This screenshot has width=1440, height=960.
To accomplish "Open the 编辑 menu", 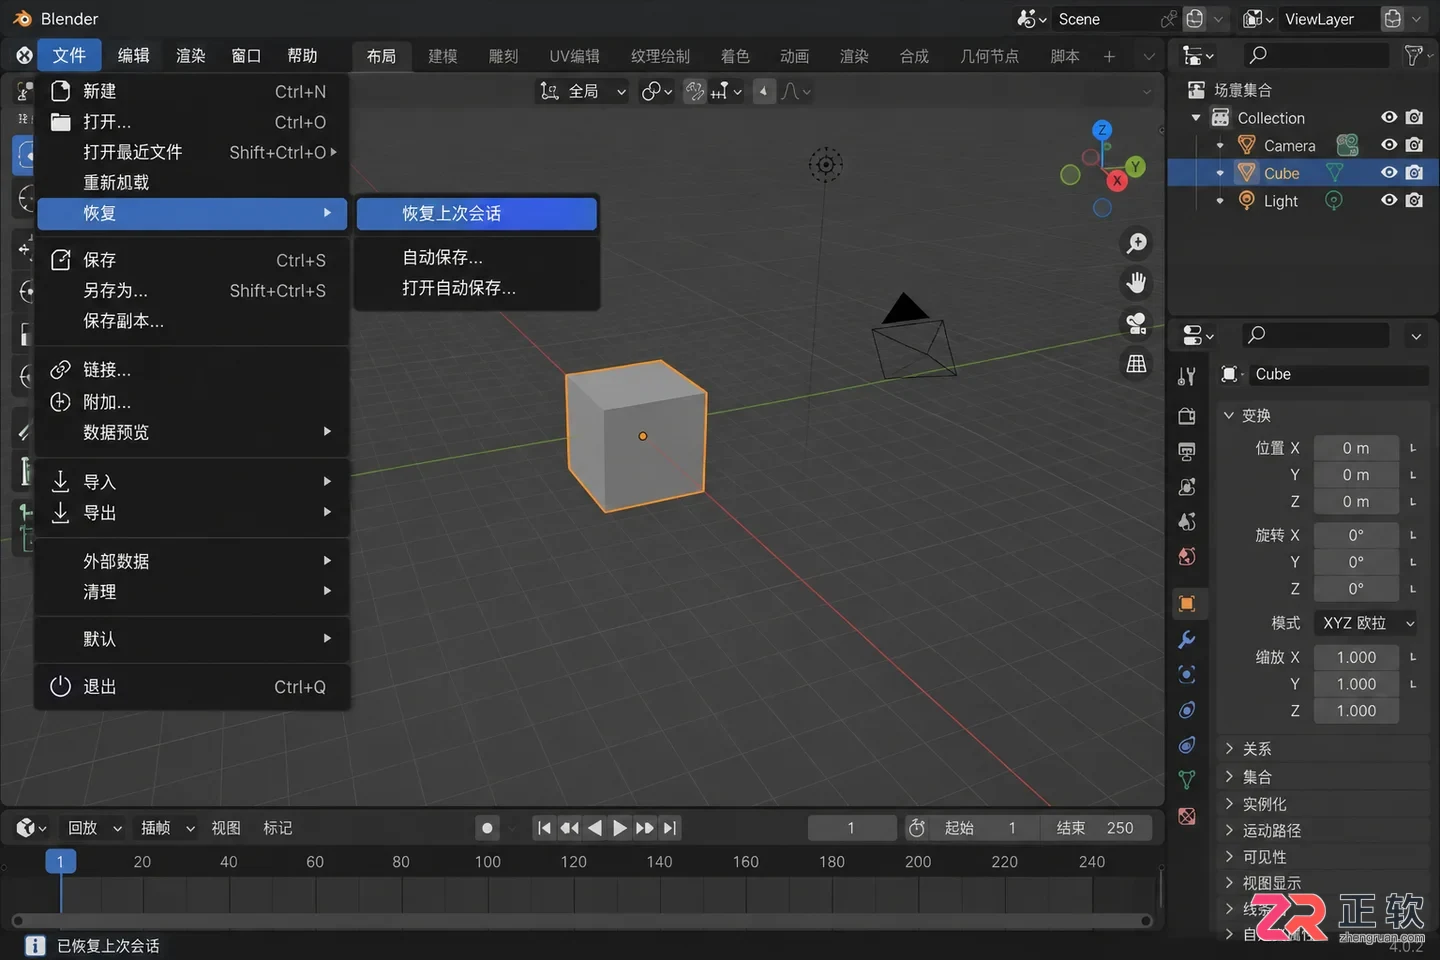I will pyautogui.click(x=134, y=56).
